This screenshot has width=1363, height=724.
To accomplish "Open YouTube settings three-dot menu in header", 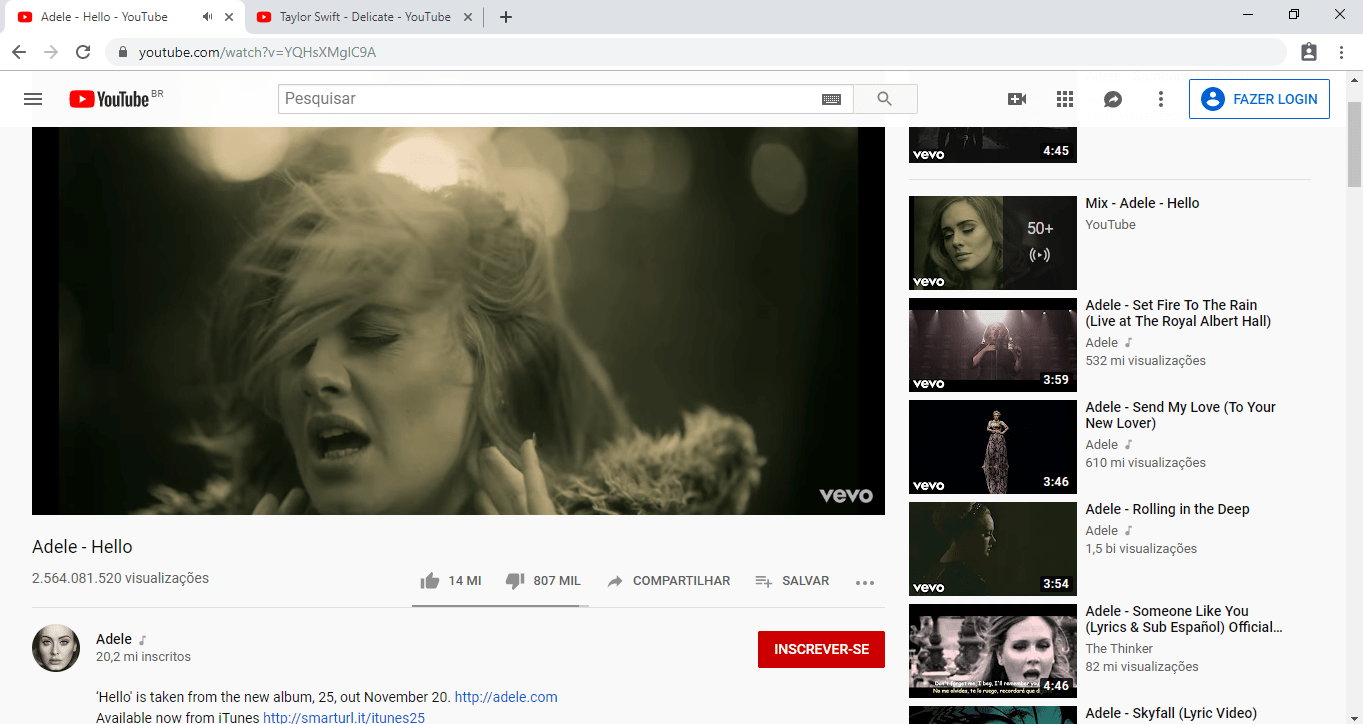I will coord(1161,99).
